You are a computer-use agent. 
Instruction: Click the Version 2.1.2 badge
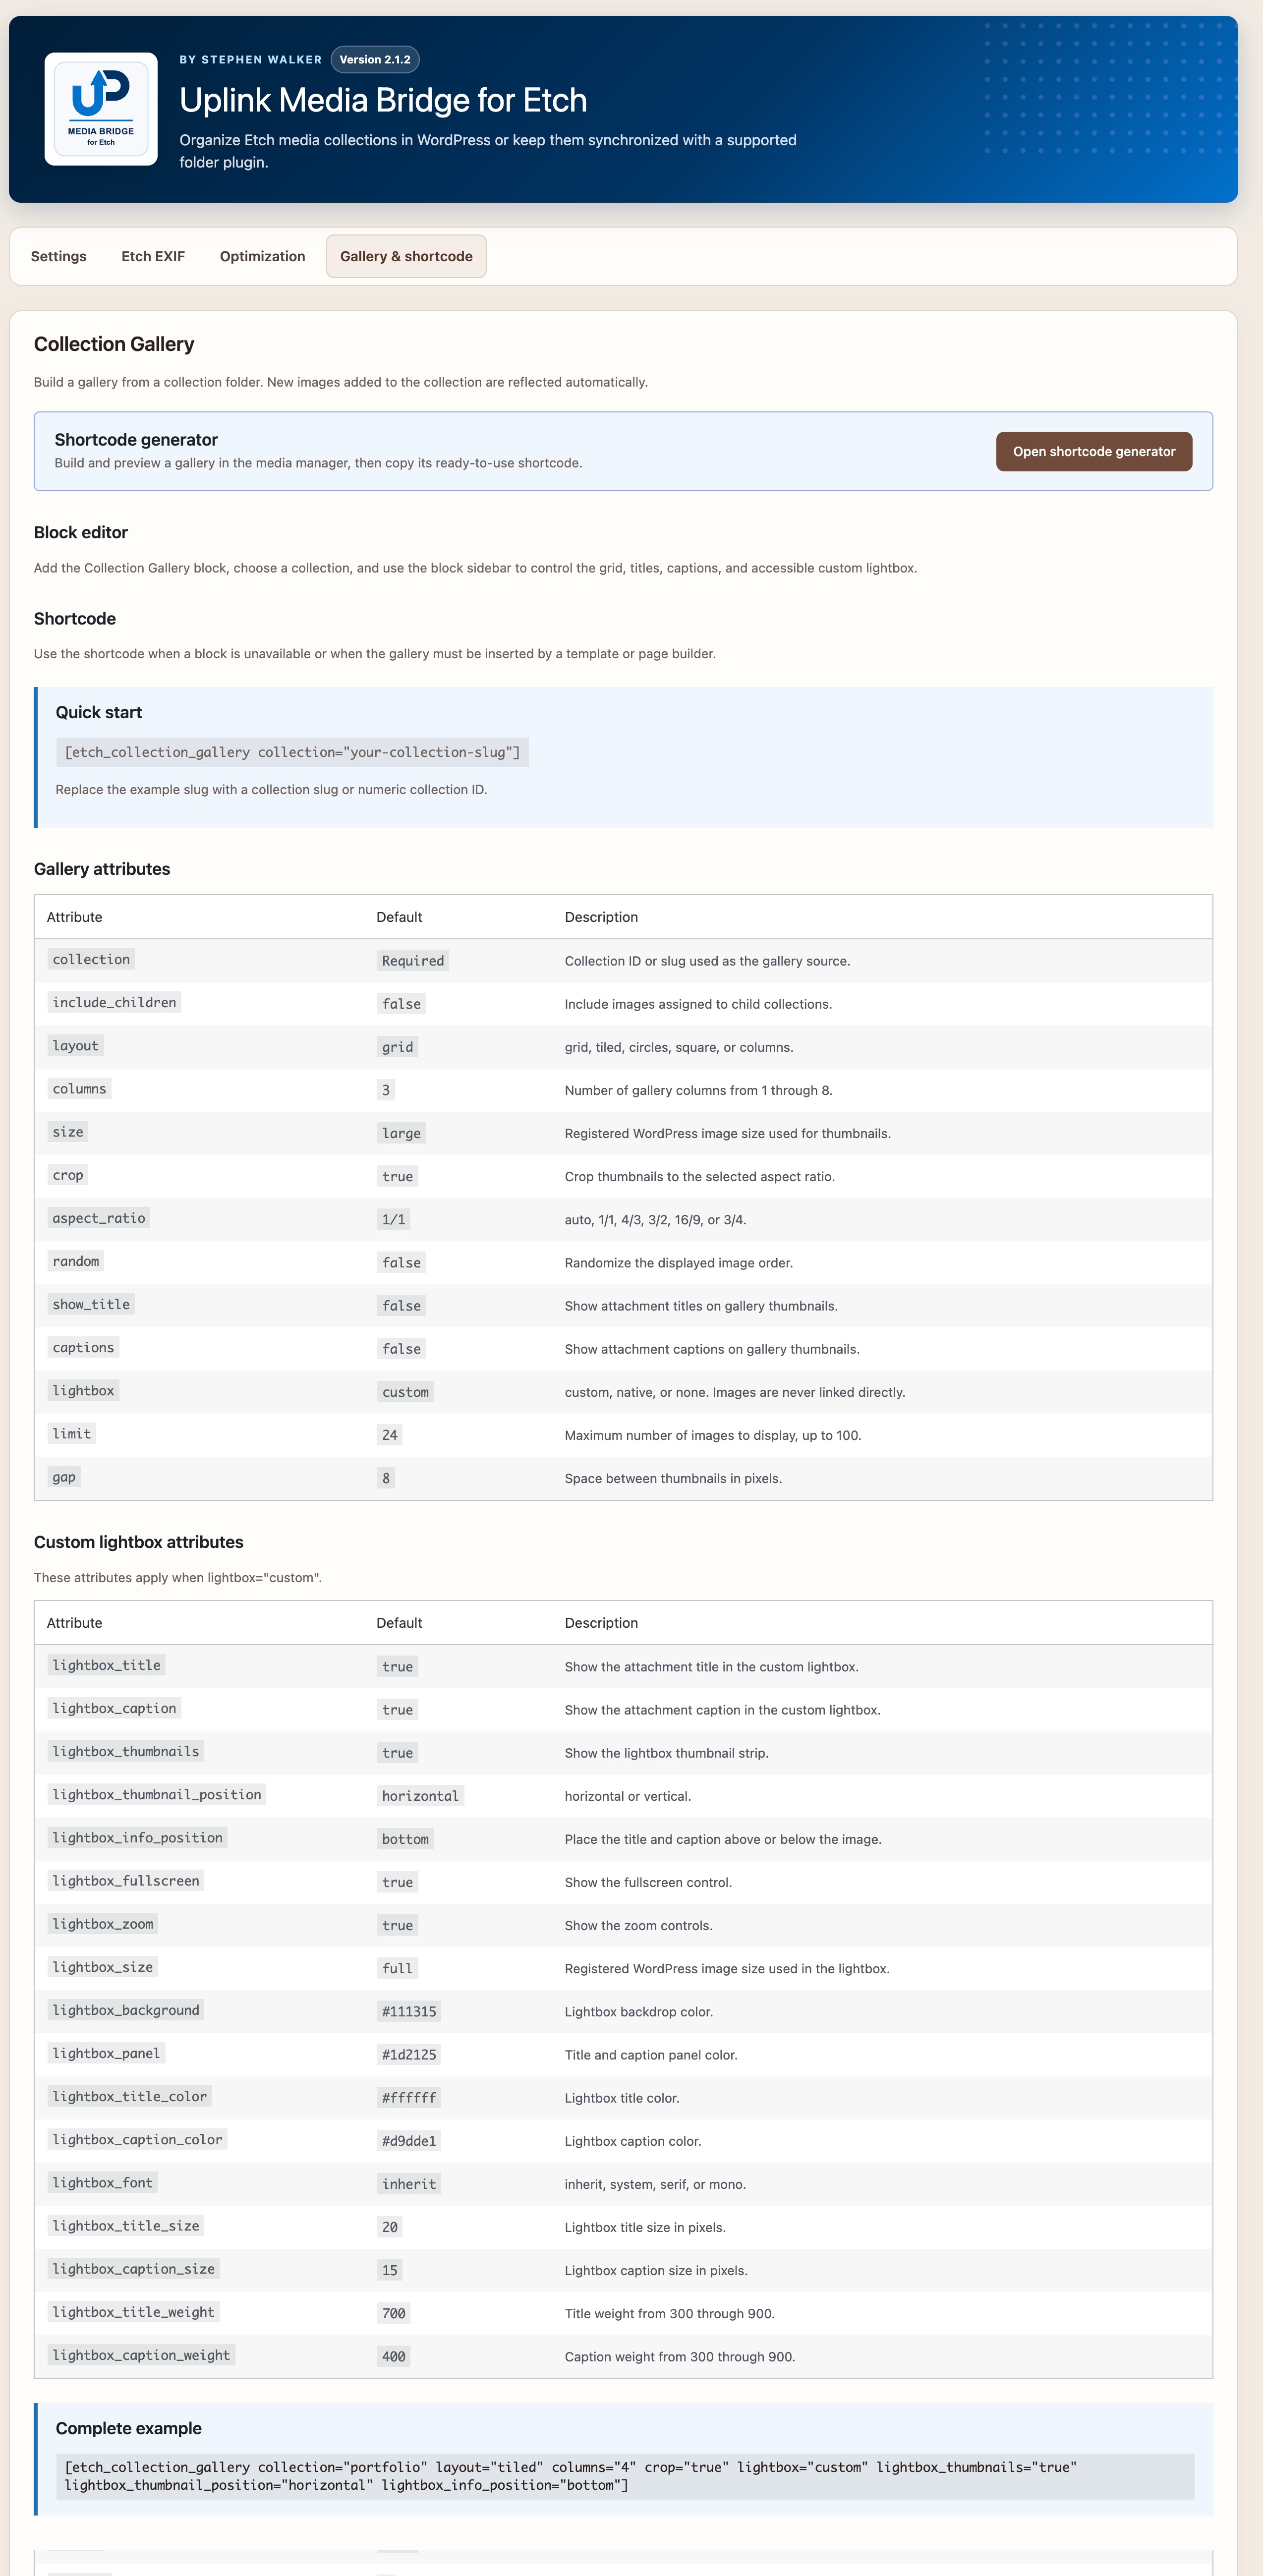click(x=375, y=60)
